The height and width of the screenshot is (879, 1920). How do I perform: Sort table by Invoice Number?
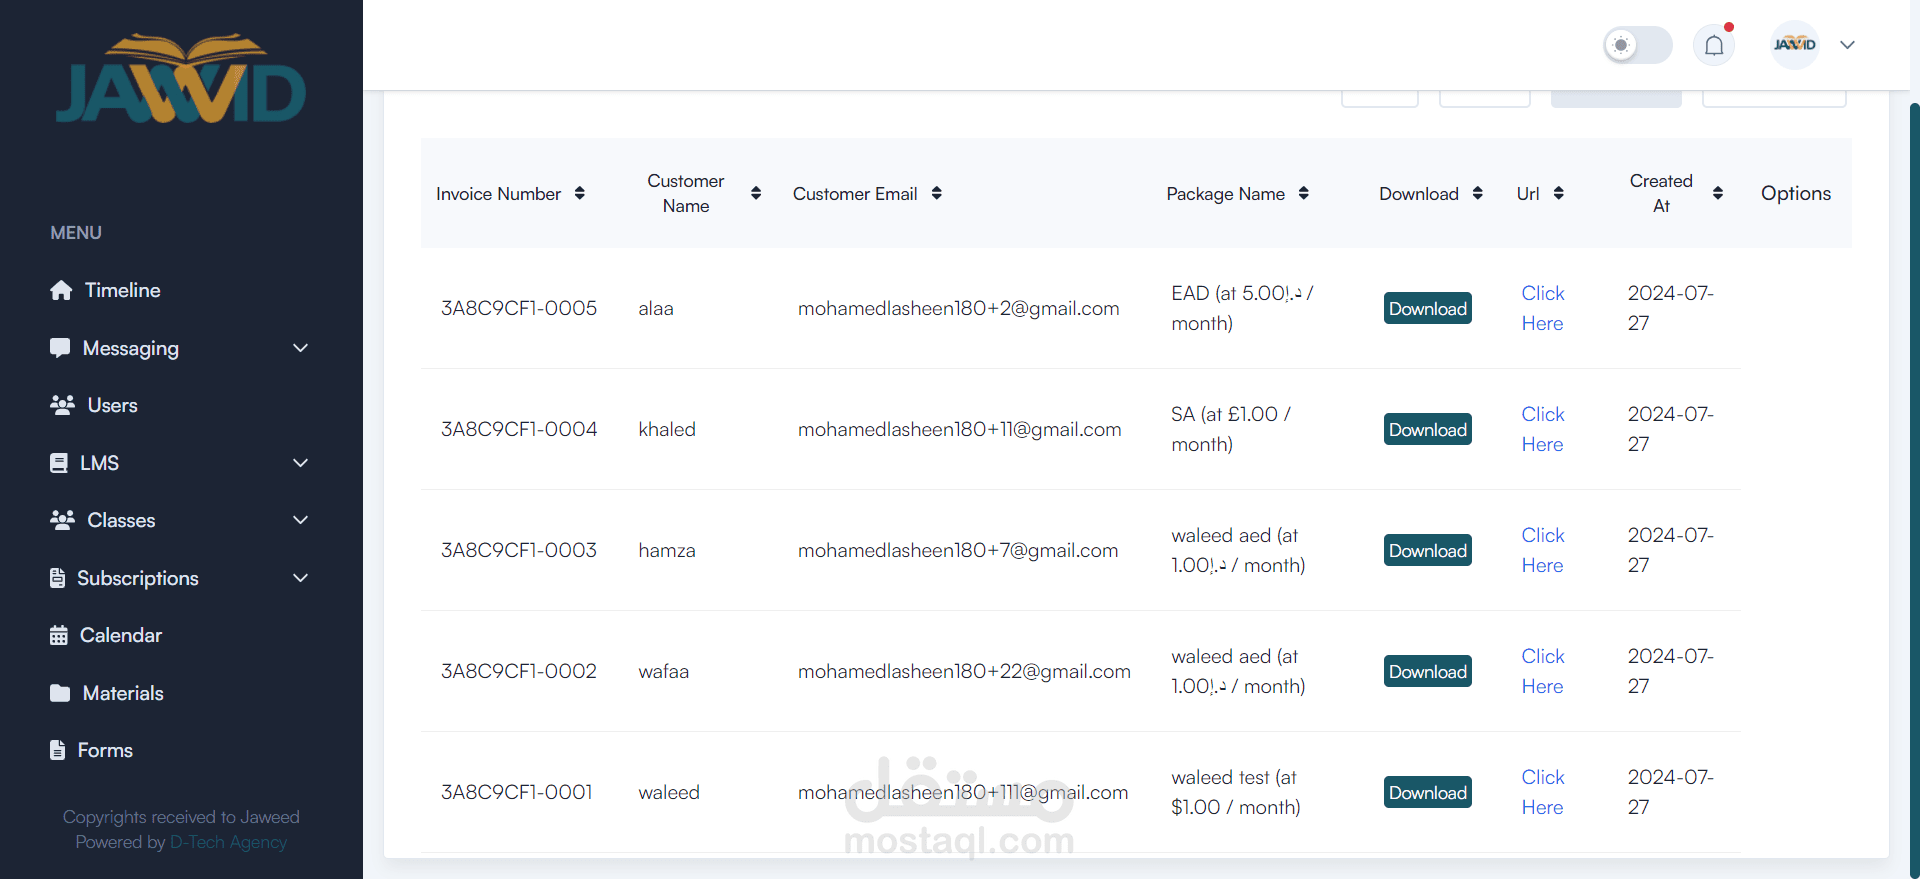pos(580,193)
